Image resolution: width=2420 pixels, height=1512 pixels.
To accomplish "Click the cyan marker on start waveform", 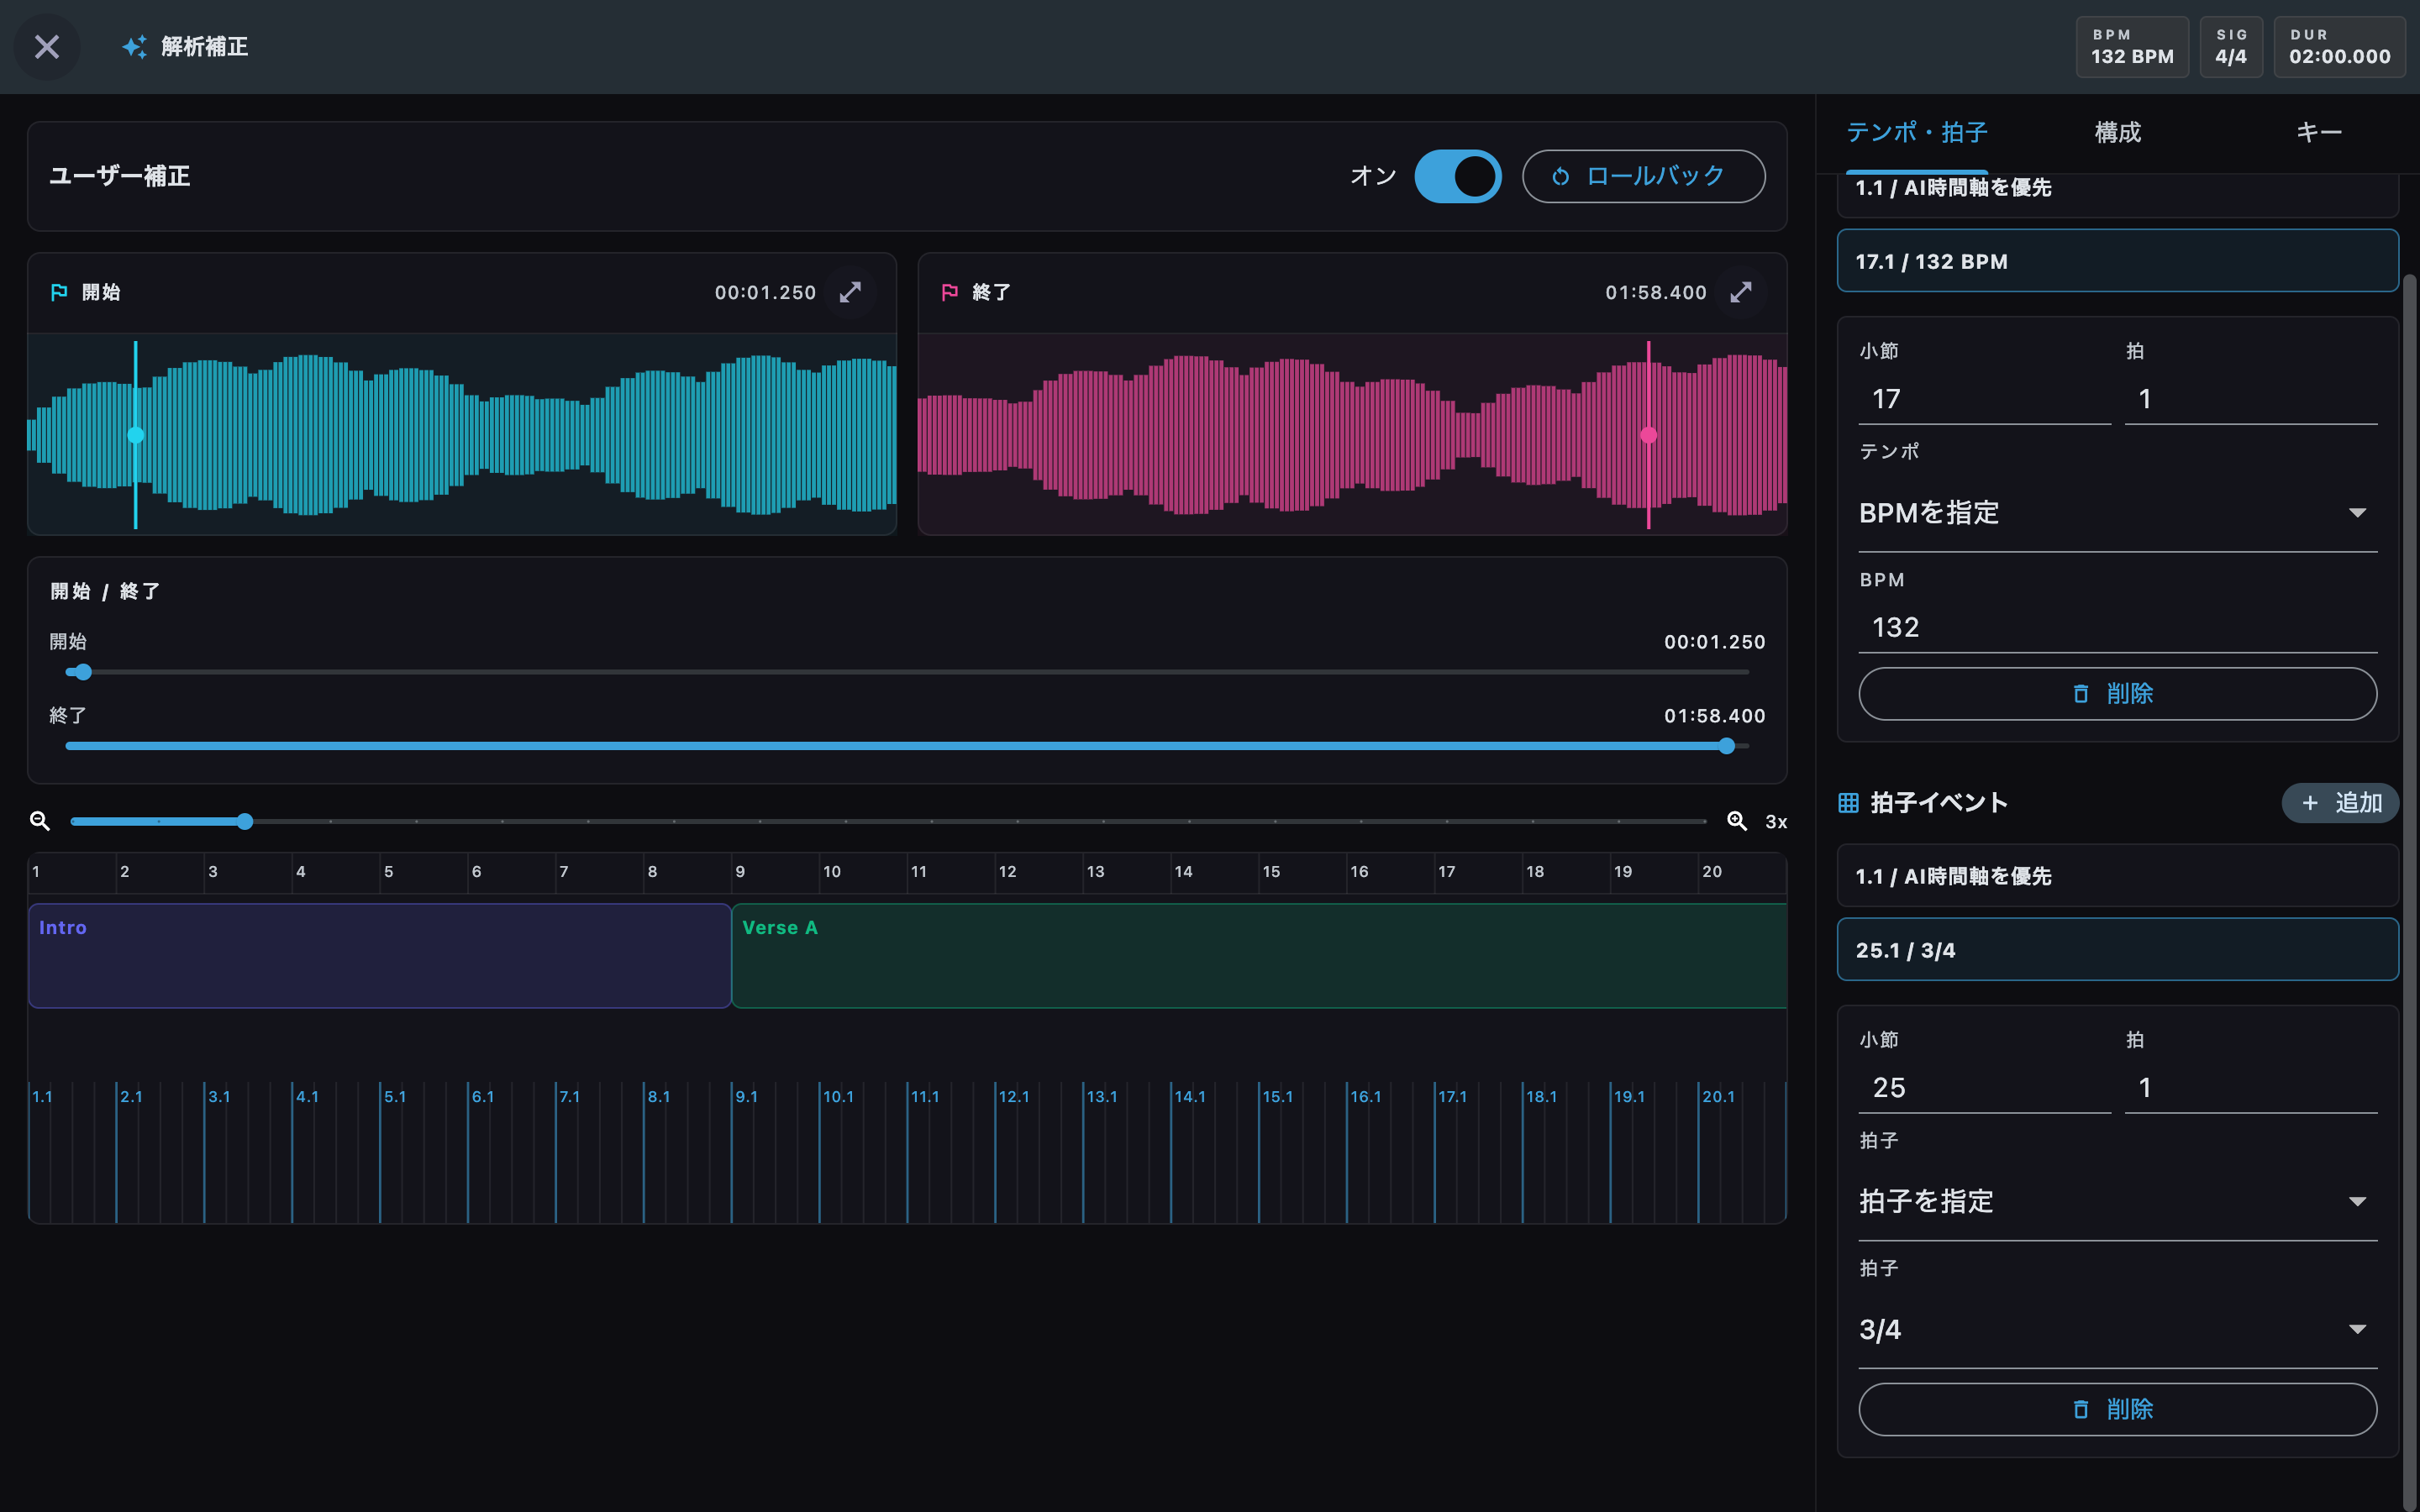I will (136, 435).
